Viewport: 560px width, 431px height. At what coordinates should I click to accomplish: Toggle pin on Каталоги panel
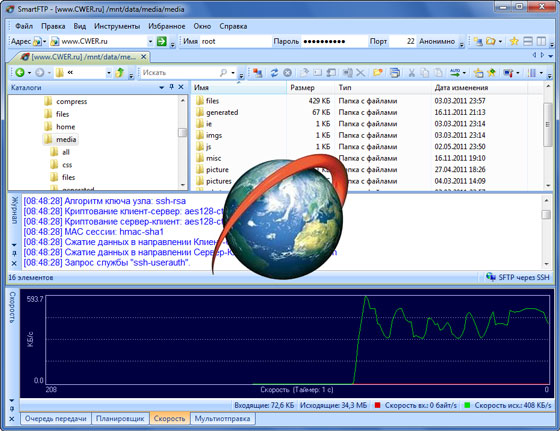[x=171, y=87]
